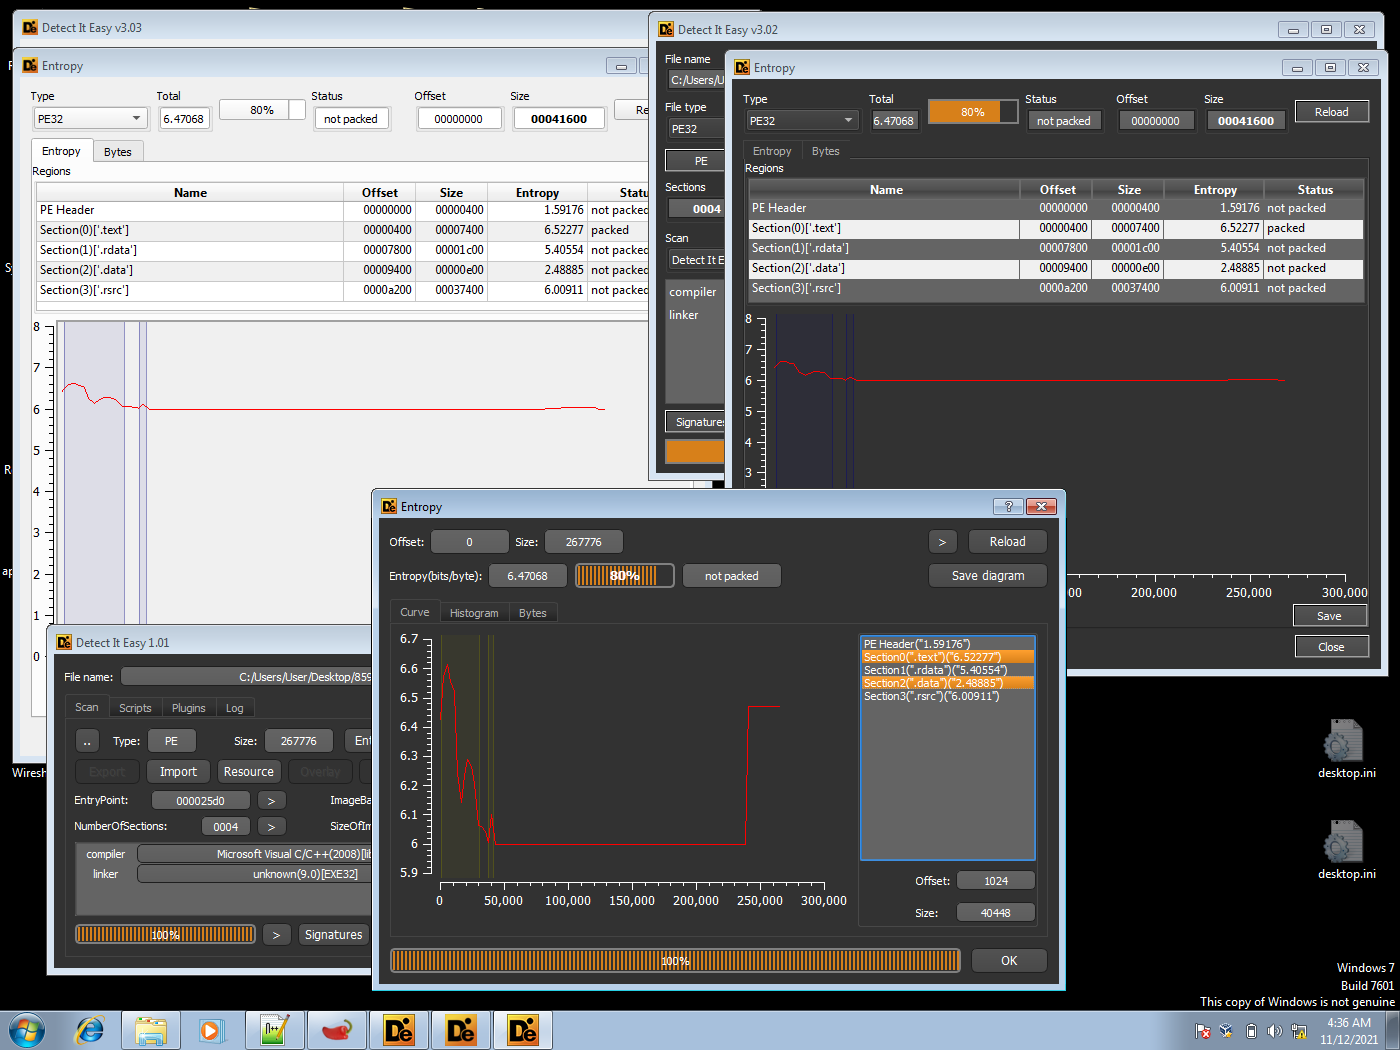Image resolution: width=1400 pixels, height=1050 pixels.
Task: Select Section2(".data") entry in region list
Action: pos(947,683)
